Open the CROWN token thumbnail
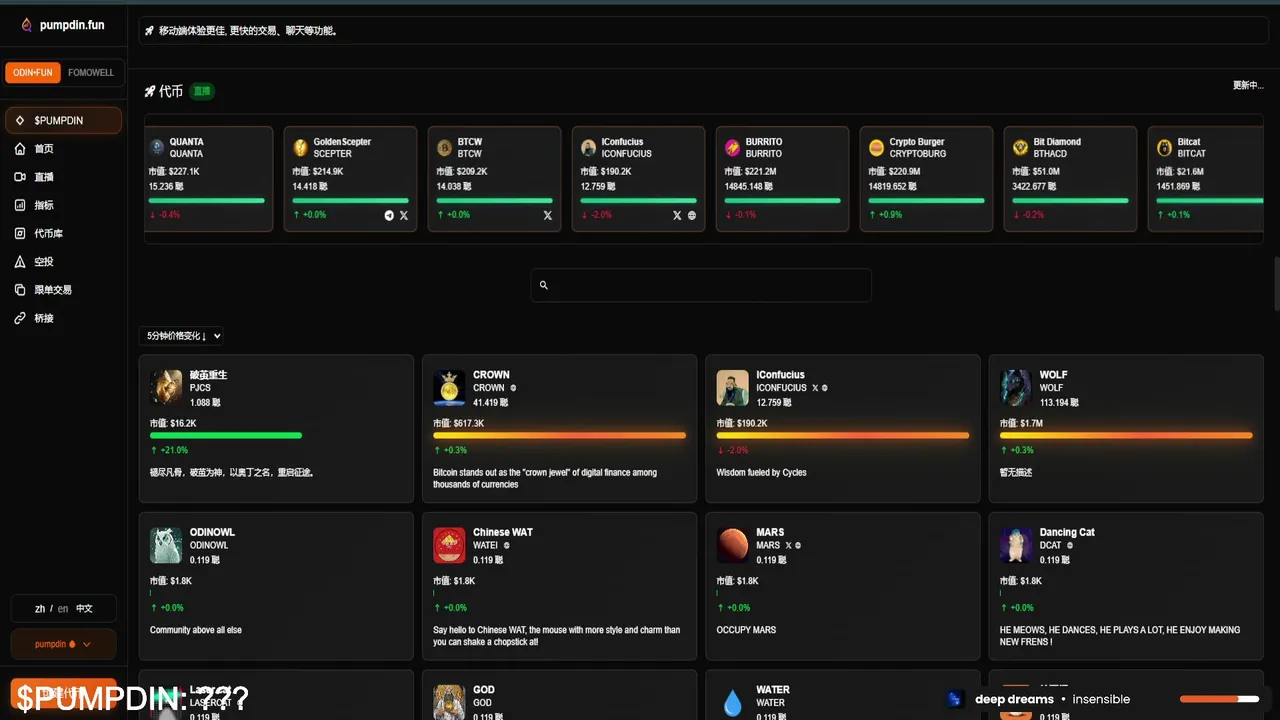 click(x=450, y=388)
